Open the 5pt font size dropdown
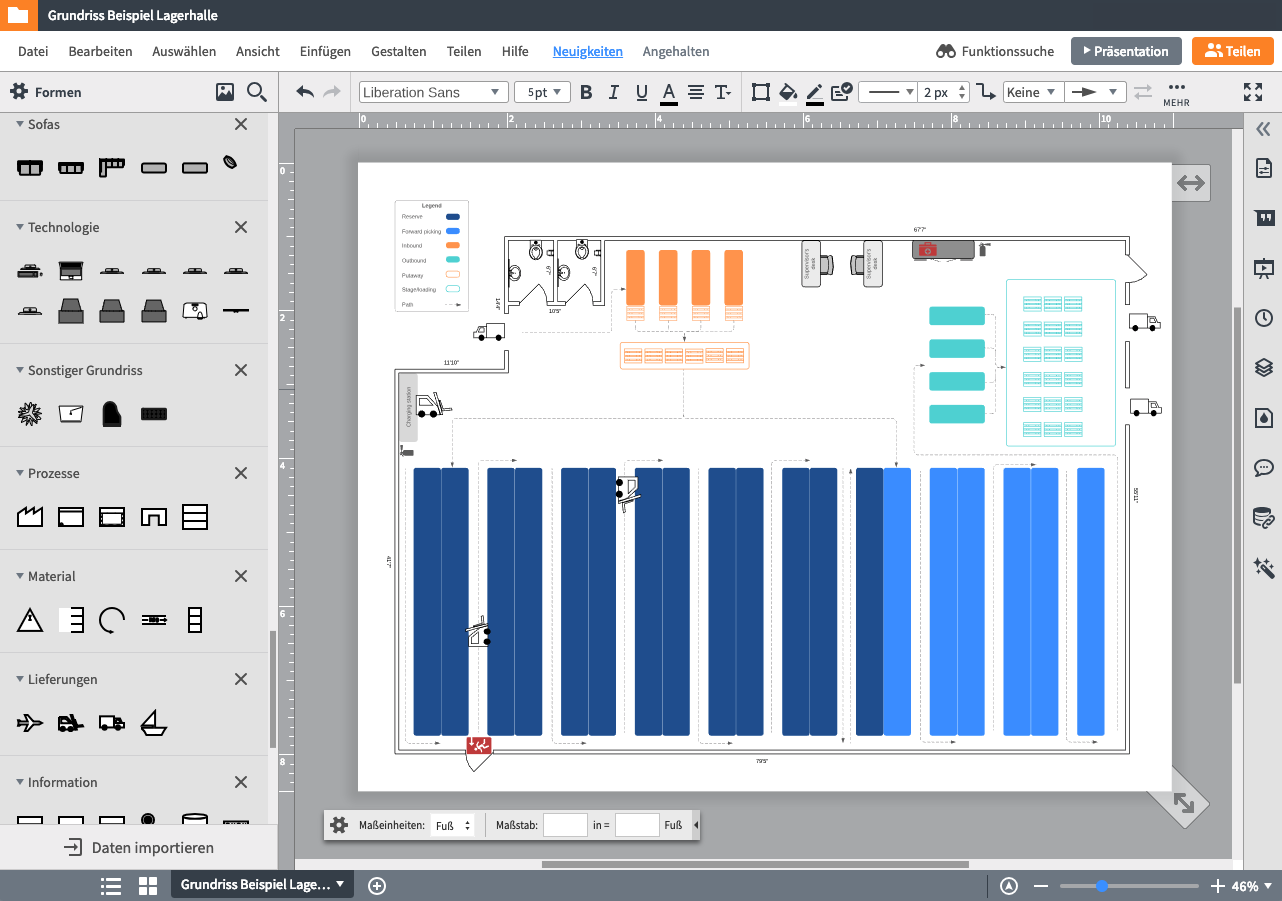Image resolution: width=1282 pixels, height=901 pixels. [542, 92]
